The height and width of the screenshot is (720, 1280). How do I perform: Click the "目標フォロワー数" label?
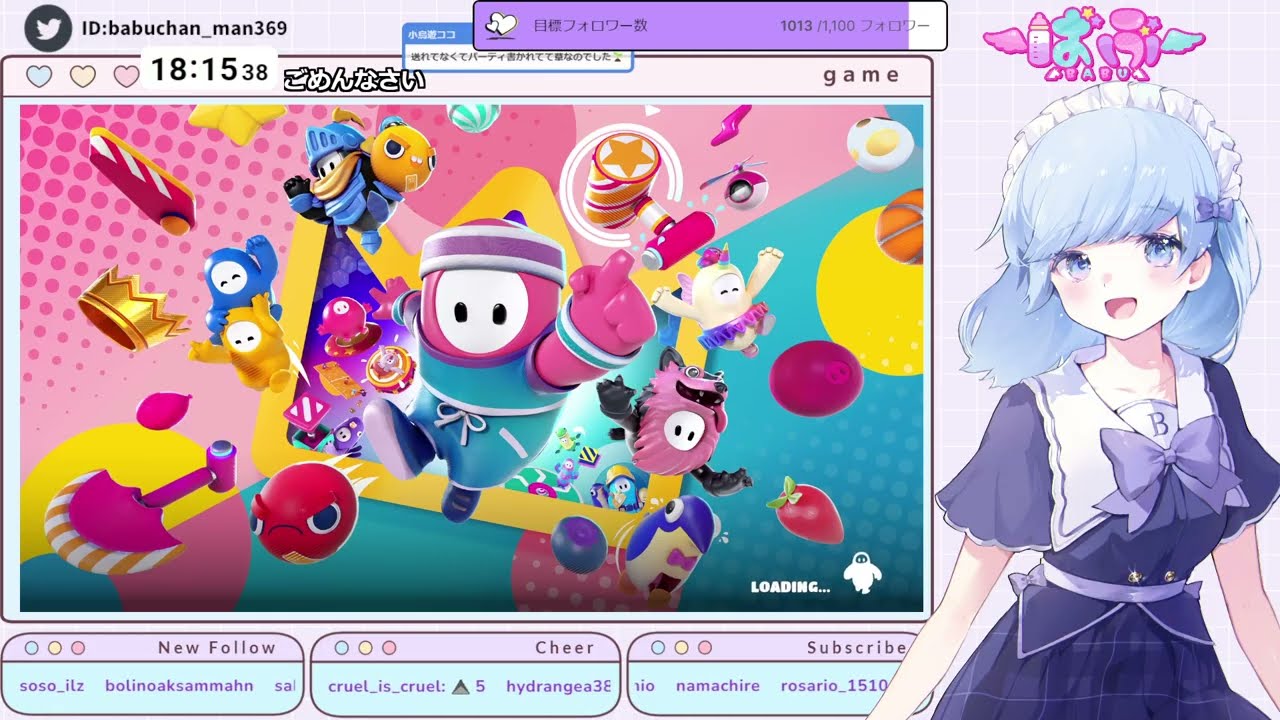591,26
